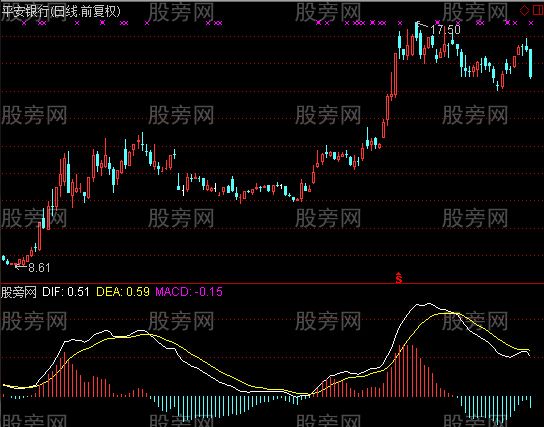Click the 8.61 low price label

pos(39,268)
